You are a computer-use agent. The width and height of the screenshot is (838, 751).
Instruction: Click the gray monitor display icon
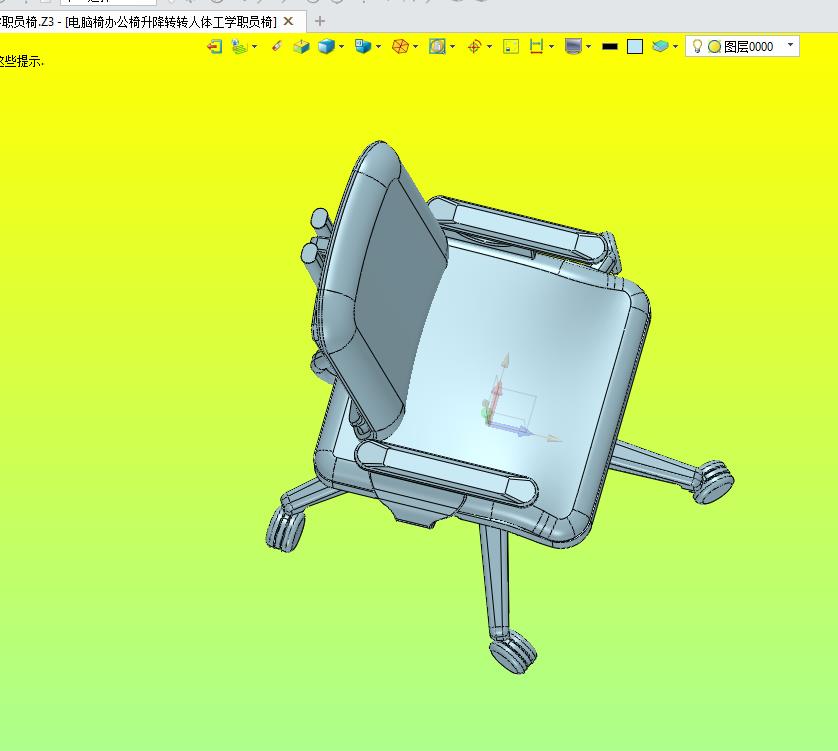(x=573, y=47)
